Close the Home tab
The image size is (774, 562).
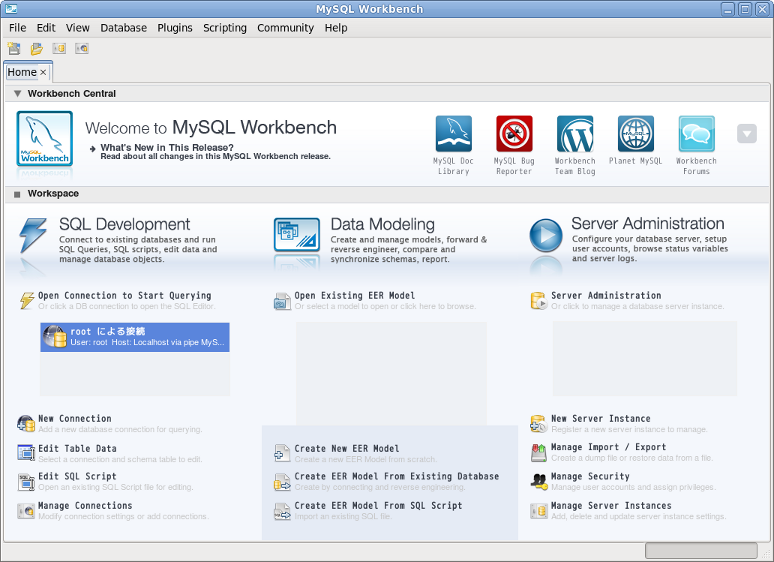pyautogui.click(x=43, y=73)
